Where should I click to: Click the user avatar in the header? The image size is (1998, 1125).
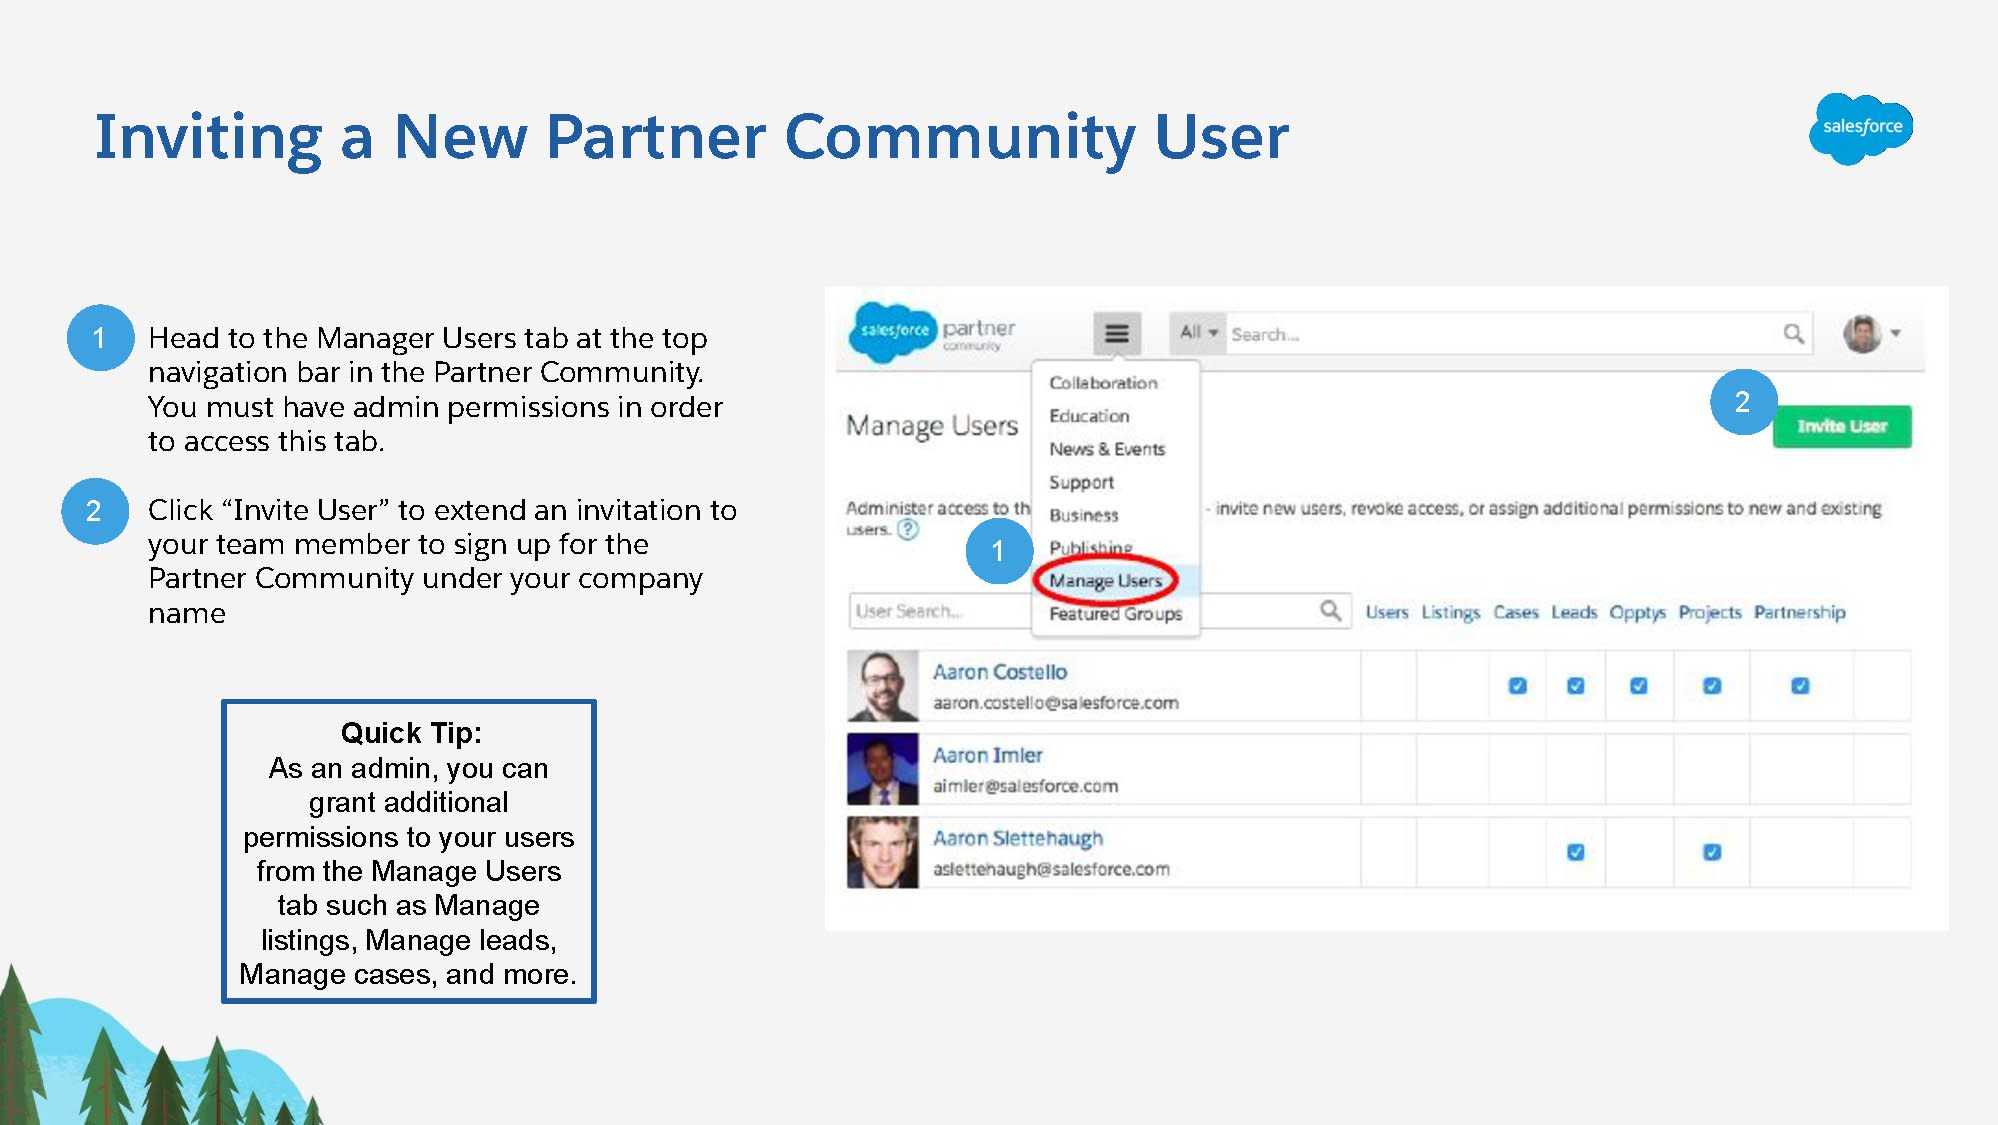(x=1861, y=334)
